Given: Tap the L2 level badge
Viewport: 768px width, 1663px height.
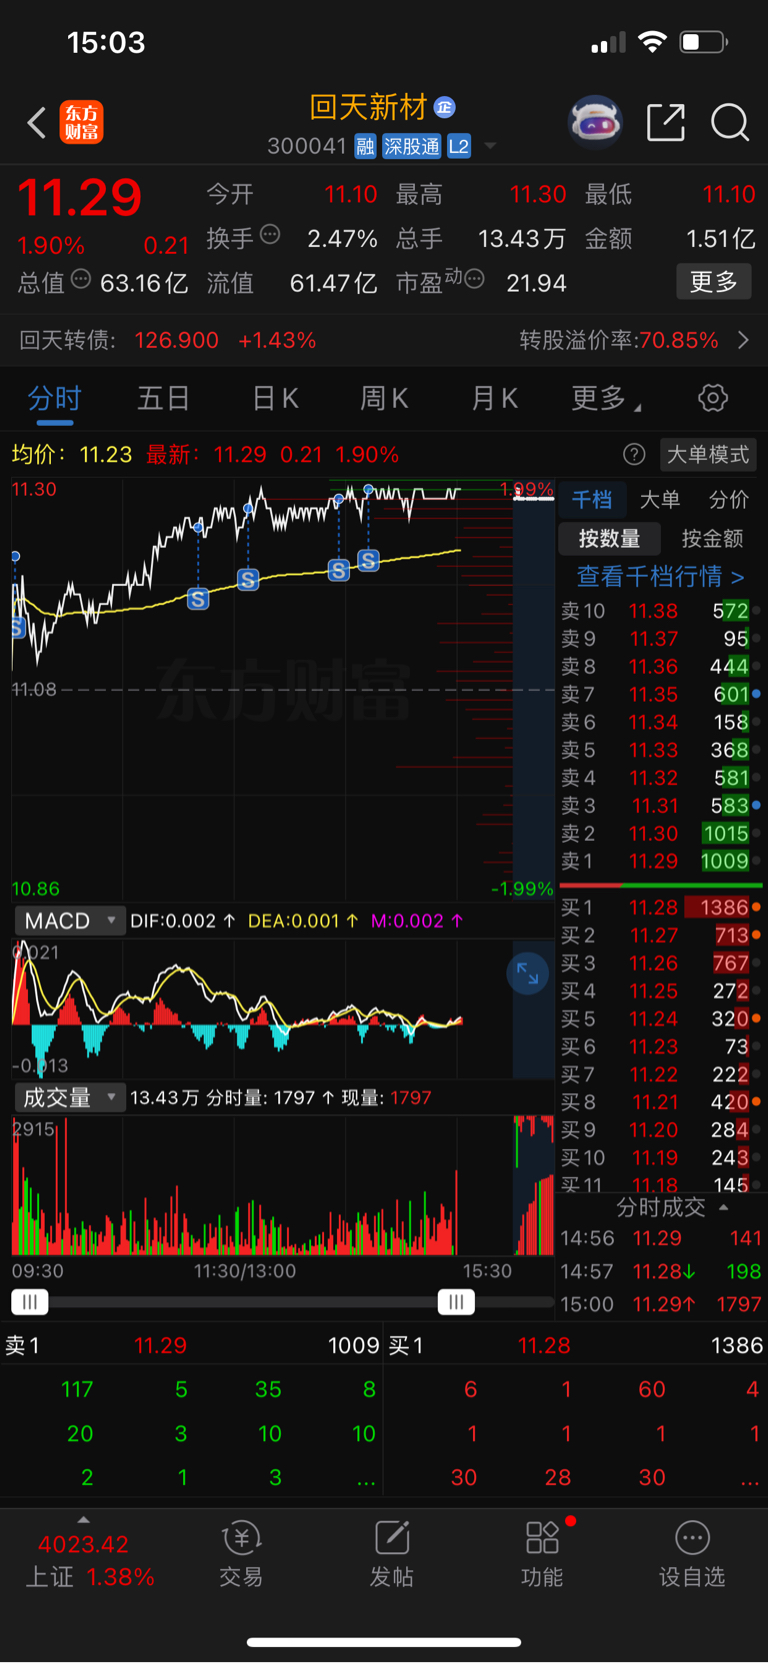Looking at the screenshot, I should pyautogui.click(x=459, y=147).
